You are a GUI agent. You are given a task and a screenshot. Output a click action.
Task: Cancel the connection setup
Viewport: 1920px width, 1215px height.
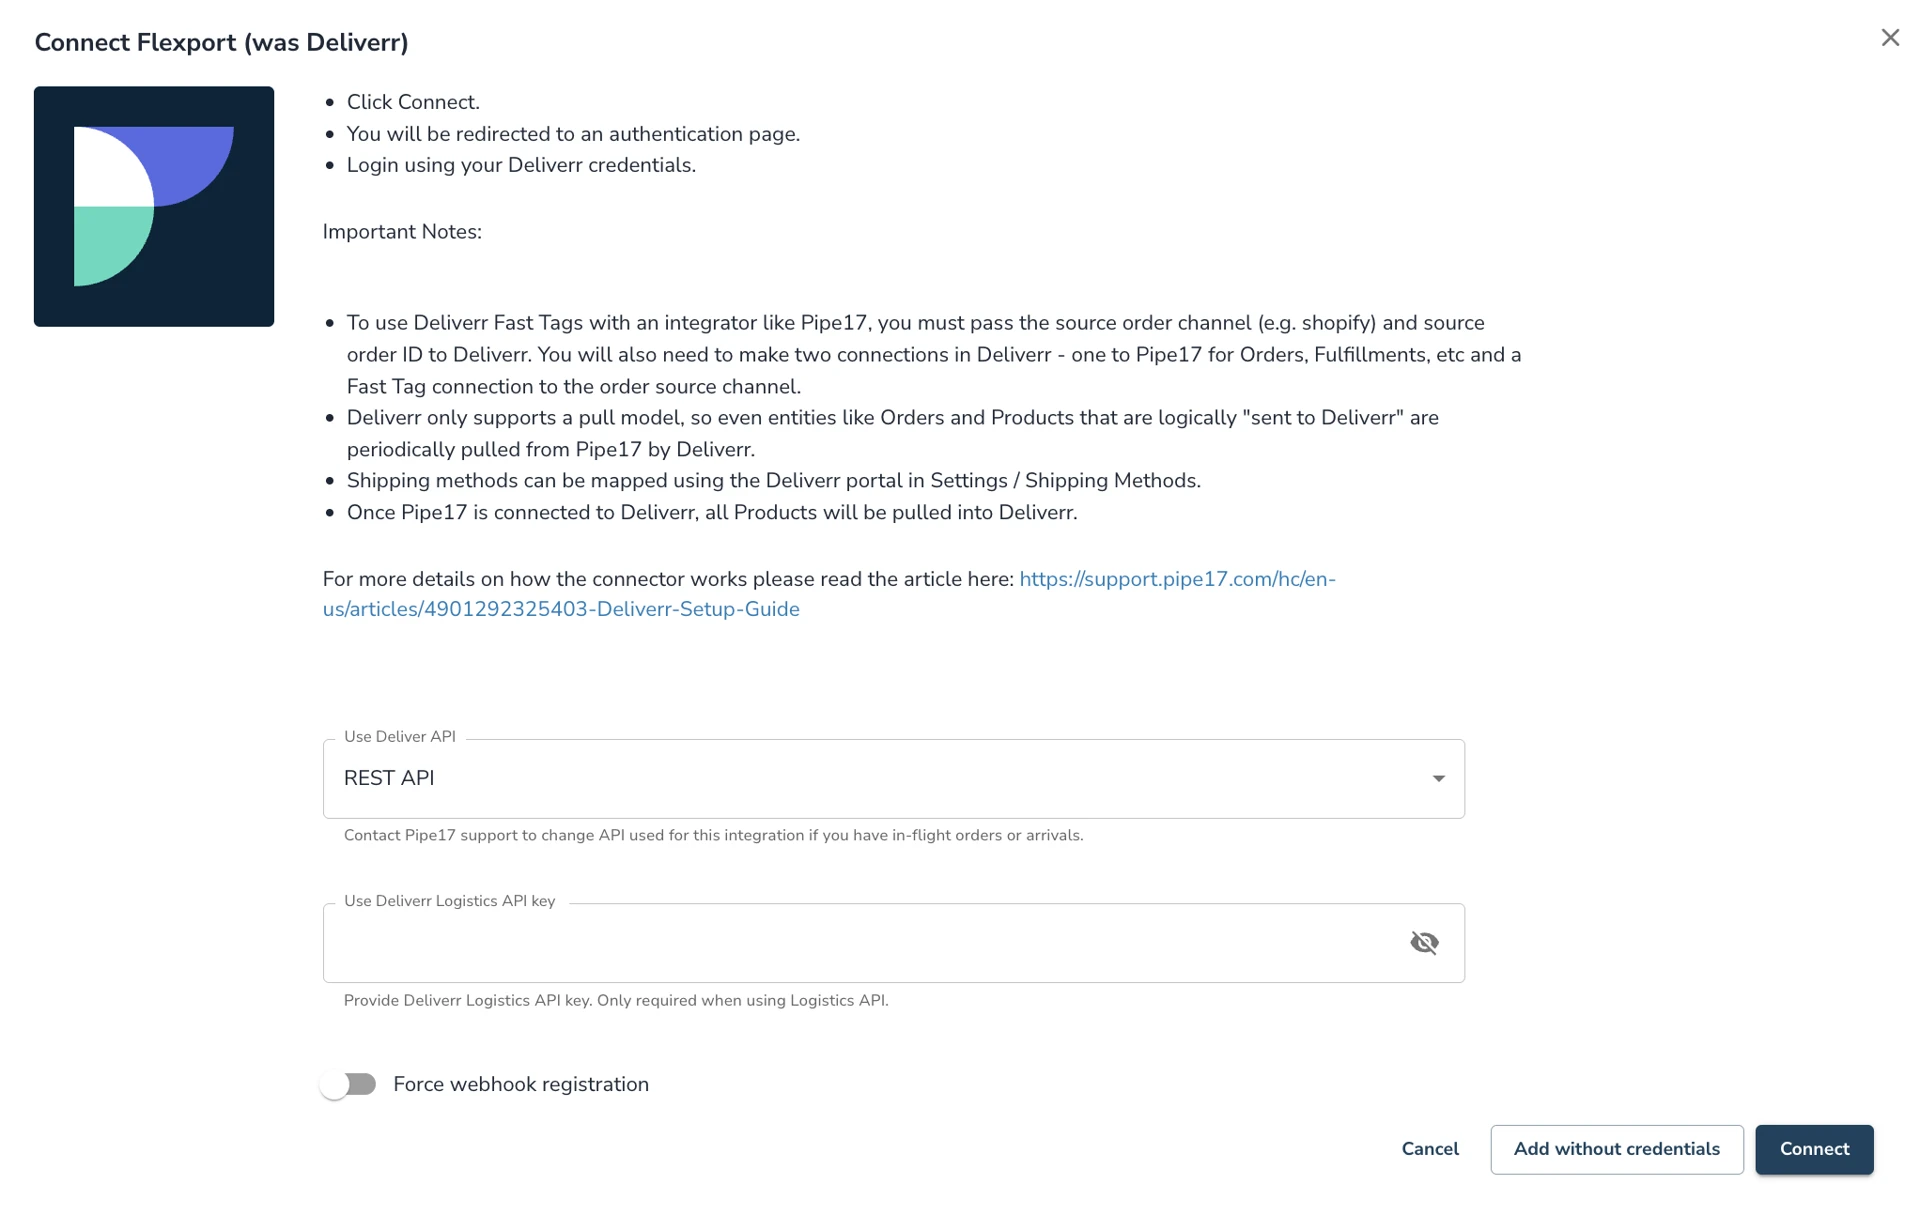[x=1430, y=1149]
